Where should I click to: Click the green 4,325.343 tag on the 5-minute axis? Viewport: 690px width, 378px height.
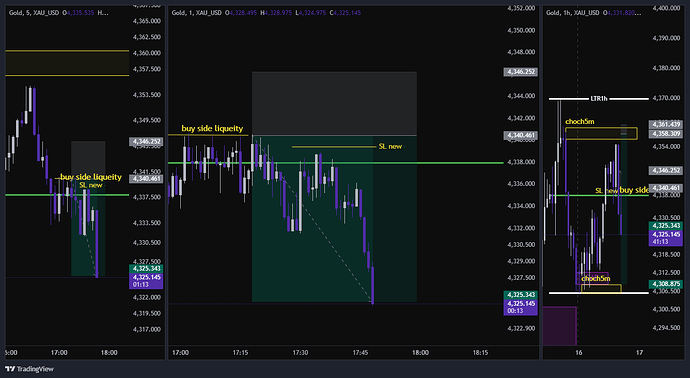[146, 268]
